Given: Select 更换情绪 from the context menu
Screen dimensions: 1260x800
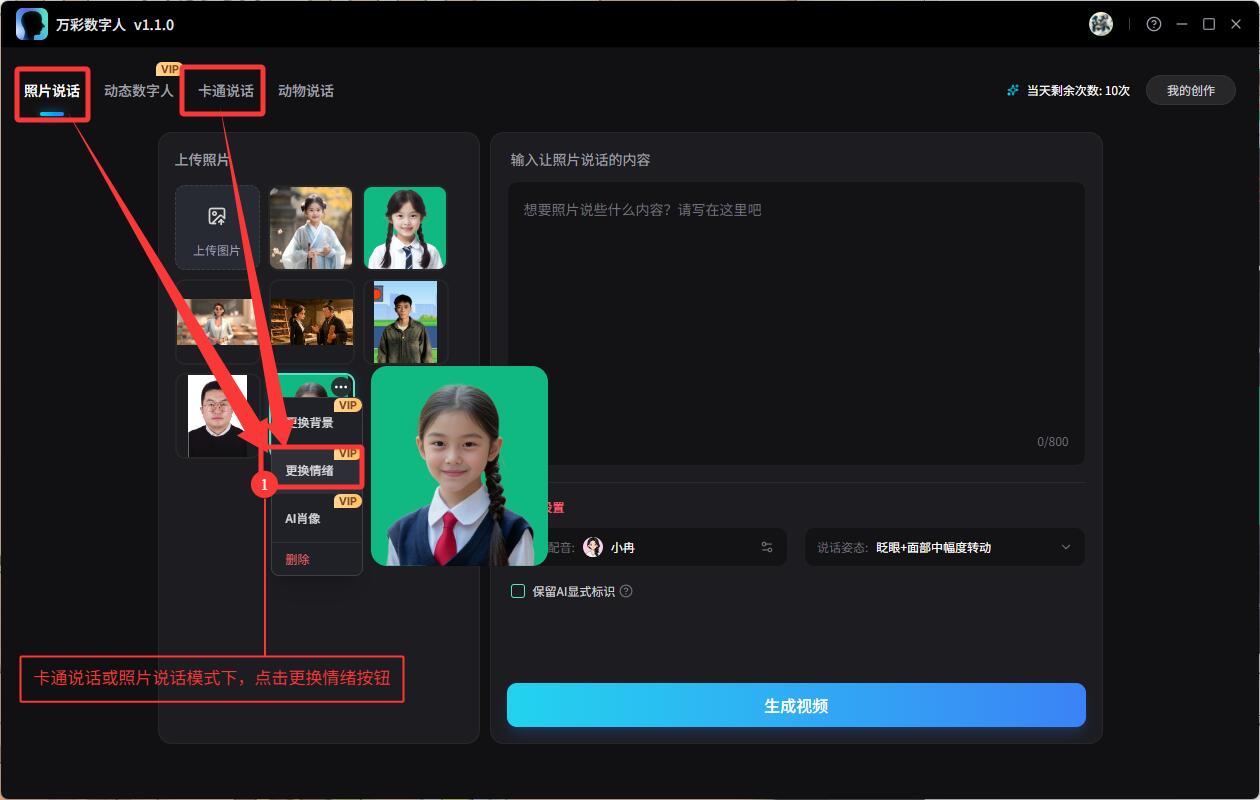Looking at the screenshot, I should tap(310, 470).
